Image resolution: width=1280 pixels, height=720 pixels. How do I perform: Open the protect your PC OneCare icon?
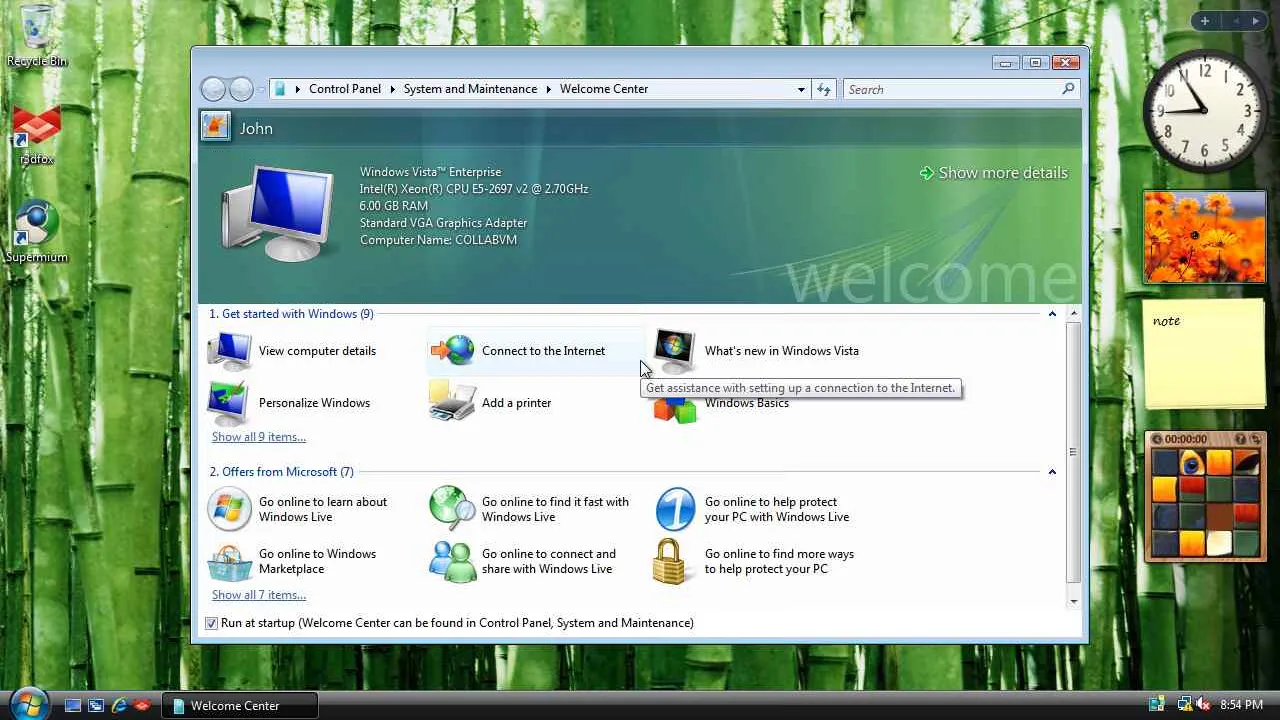click(675, 509)
